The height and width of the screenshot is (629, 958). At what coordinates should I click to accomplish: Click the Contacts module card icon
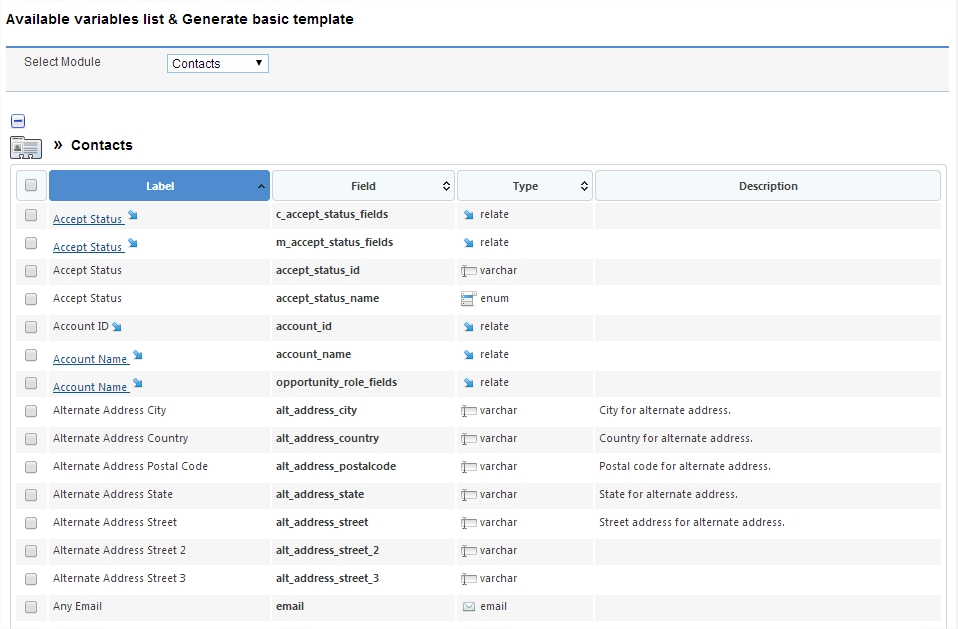coord(26,147)
